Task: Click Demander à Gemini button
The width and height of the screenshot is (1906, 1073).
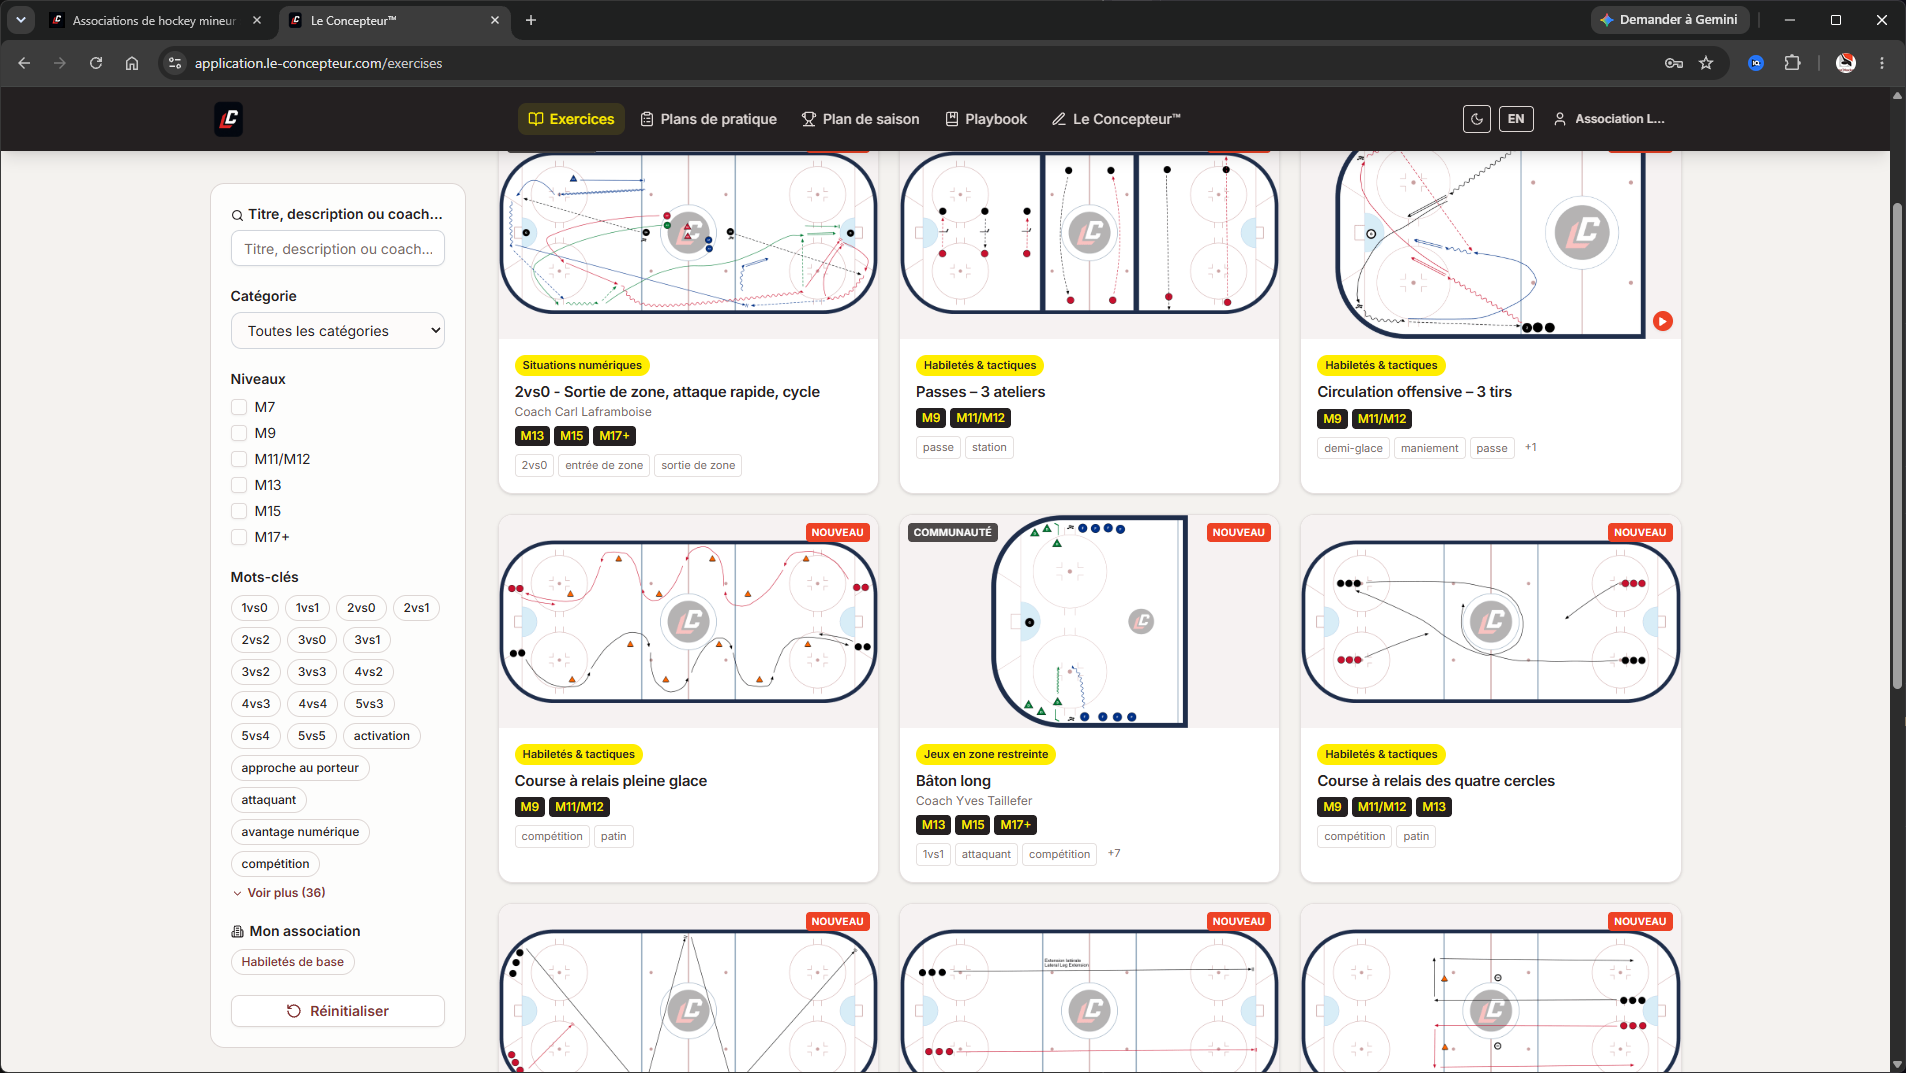Action: click(x=1669, y=20)
